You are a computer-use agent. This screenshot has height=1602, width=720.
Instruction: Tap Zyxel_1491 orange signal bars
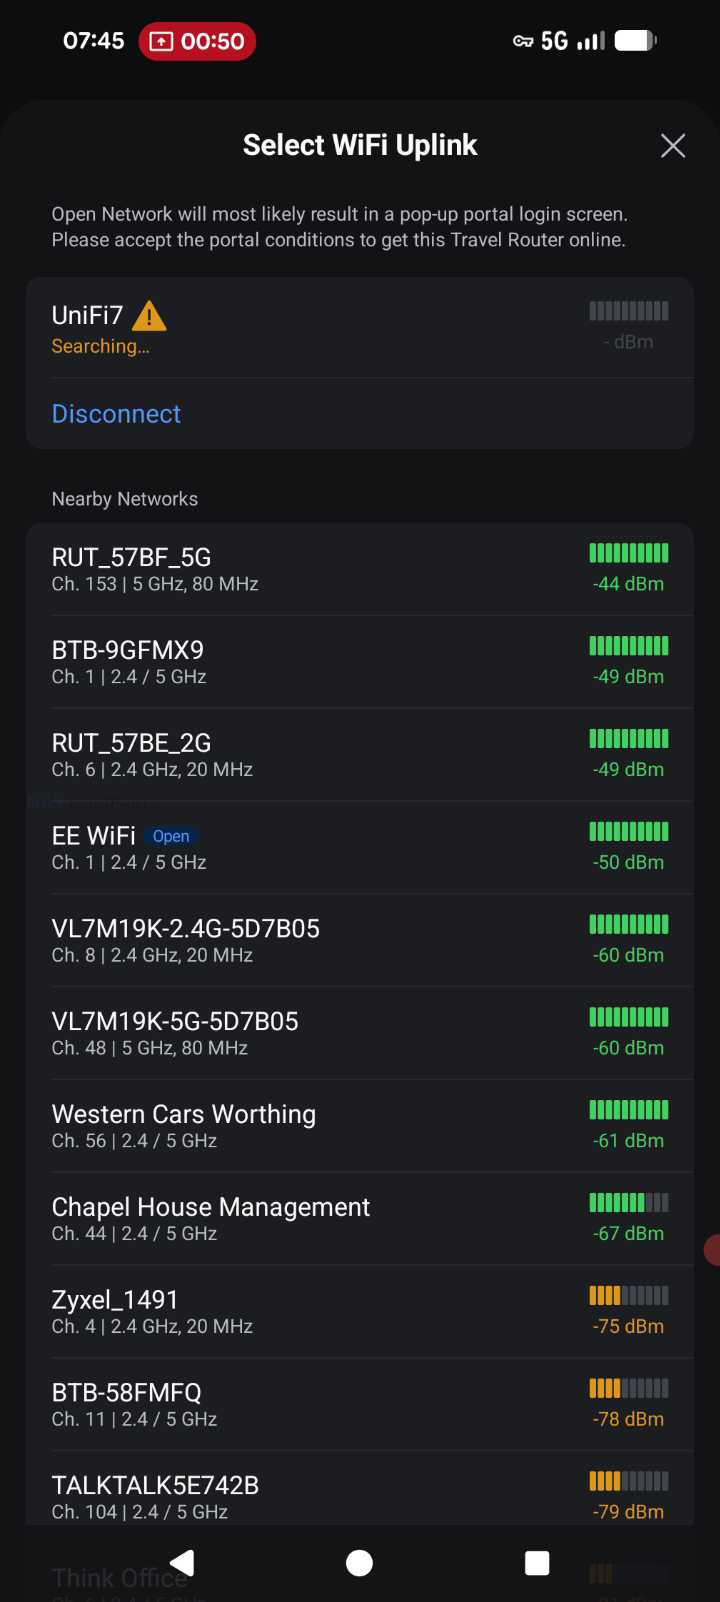tap(629, 1296)
